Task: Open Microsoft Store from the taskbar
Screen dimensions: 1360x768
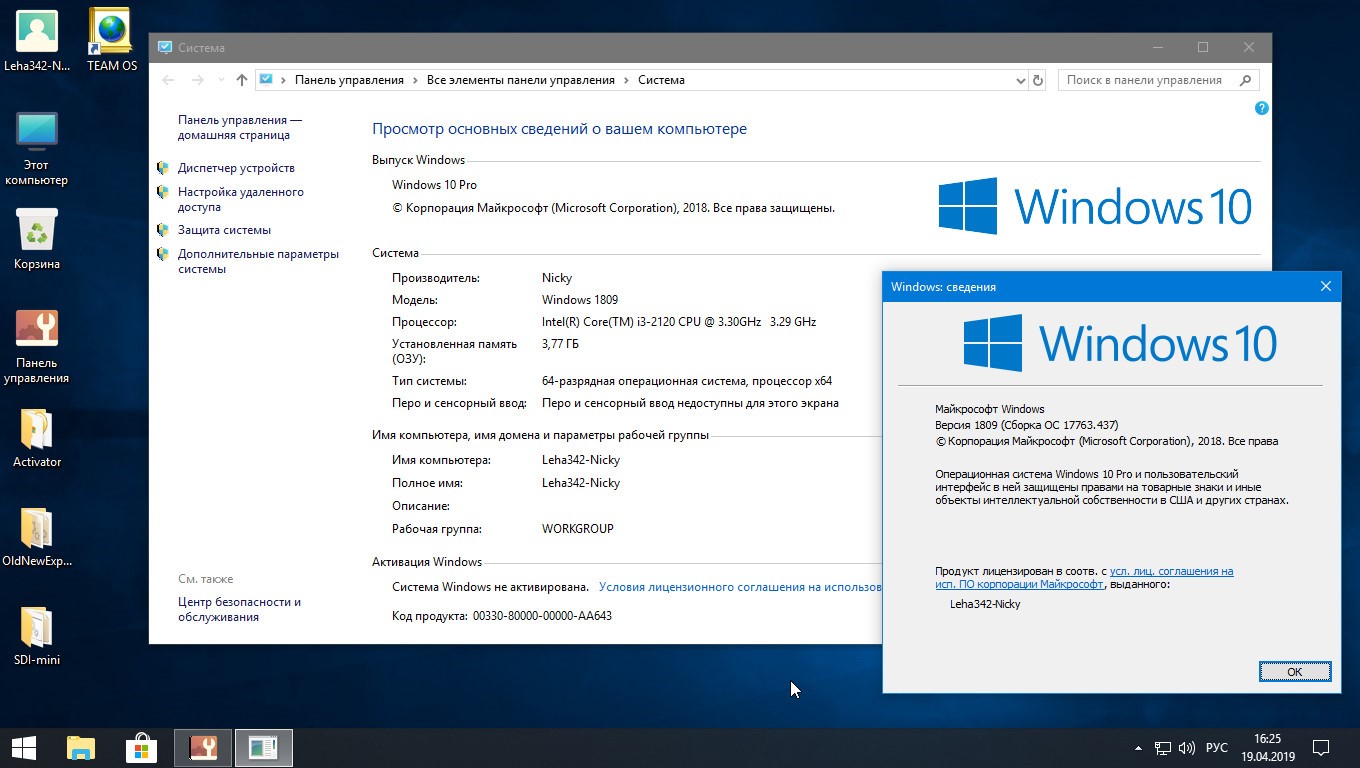Action: tap(141, 748)
